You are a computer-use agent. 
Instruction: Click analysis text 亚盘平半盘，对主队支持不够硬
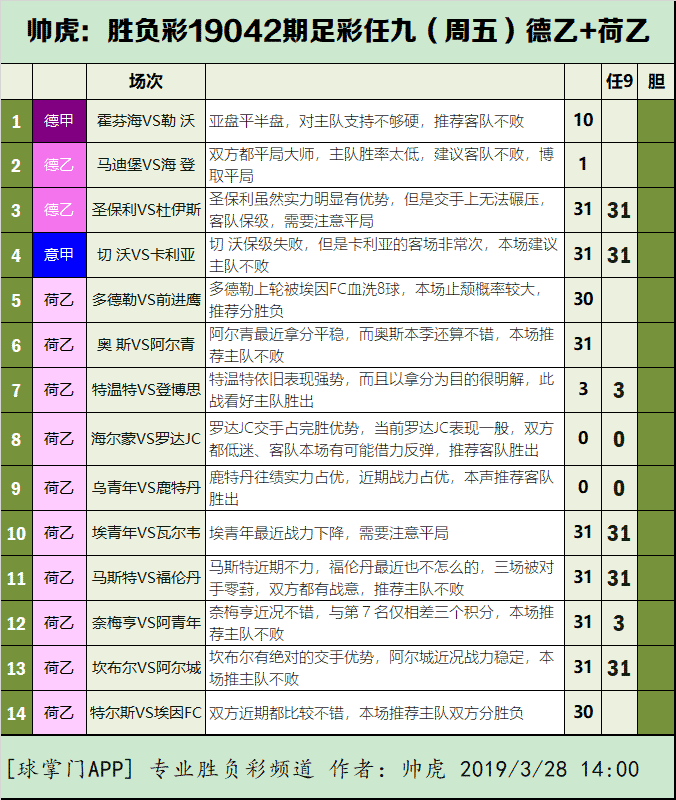(x=314, y=121)
